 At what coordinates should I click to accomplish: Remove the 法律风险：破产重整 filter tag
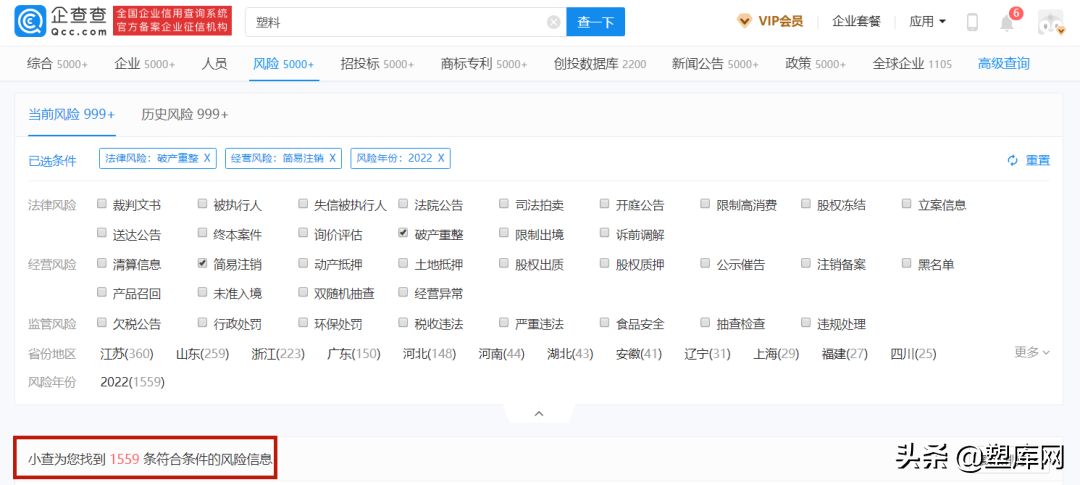tap(207, 158)
